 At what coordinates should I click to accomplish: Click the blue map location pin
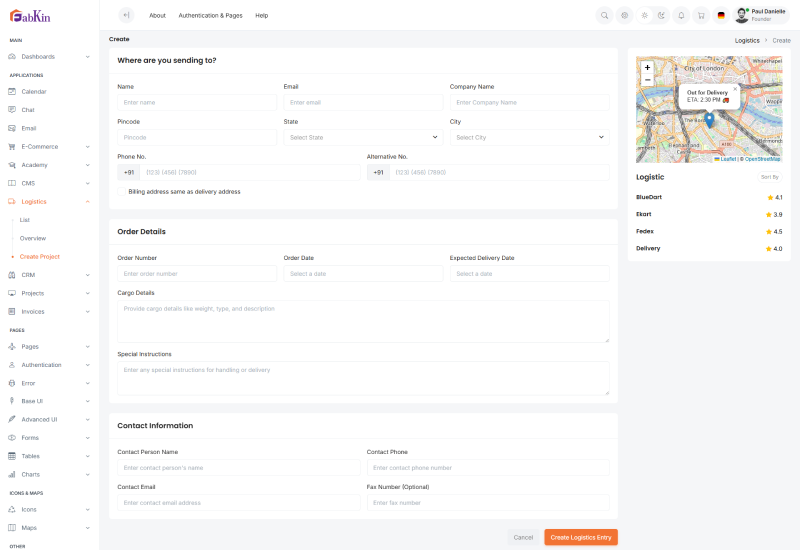(709, 119)
